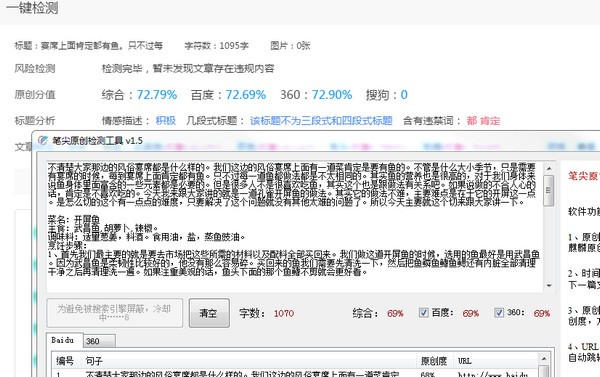Screen dimensions: 600x377
Task: Click the text area scrollbar up arrow
Action: click(549, 168)
